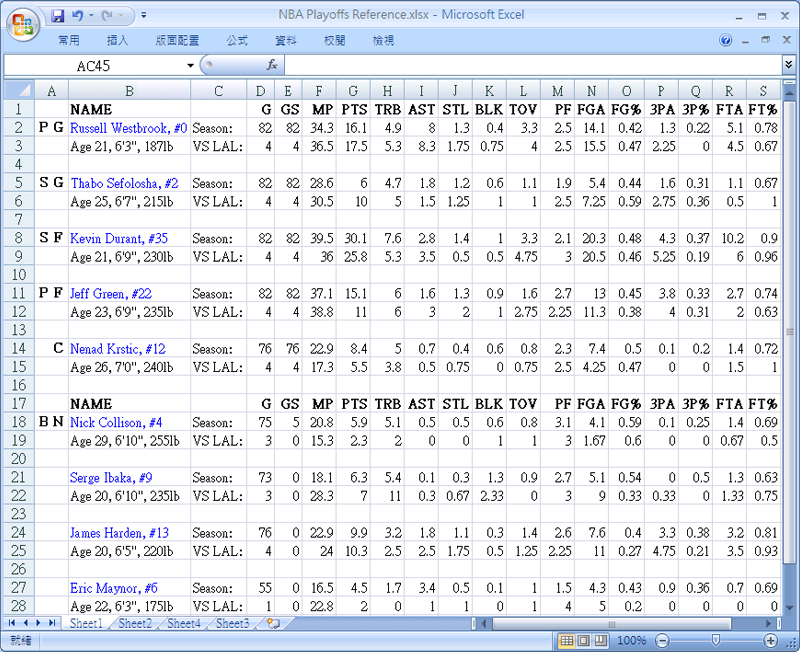Restore the workbook window button
The image size is (800, 652).
pos(765,40)
